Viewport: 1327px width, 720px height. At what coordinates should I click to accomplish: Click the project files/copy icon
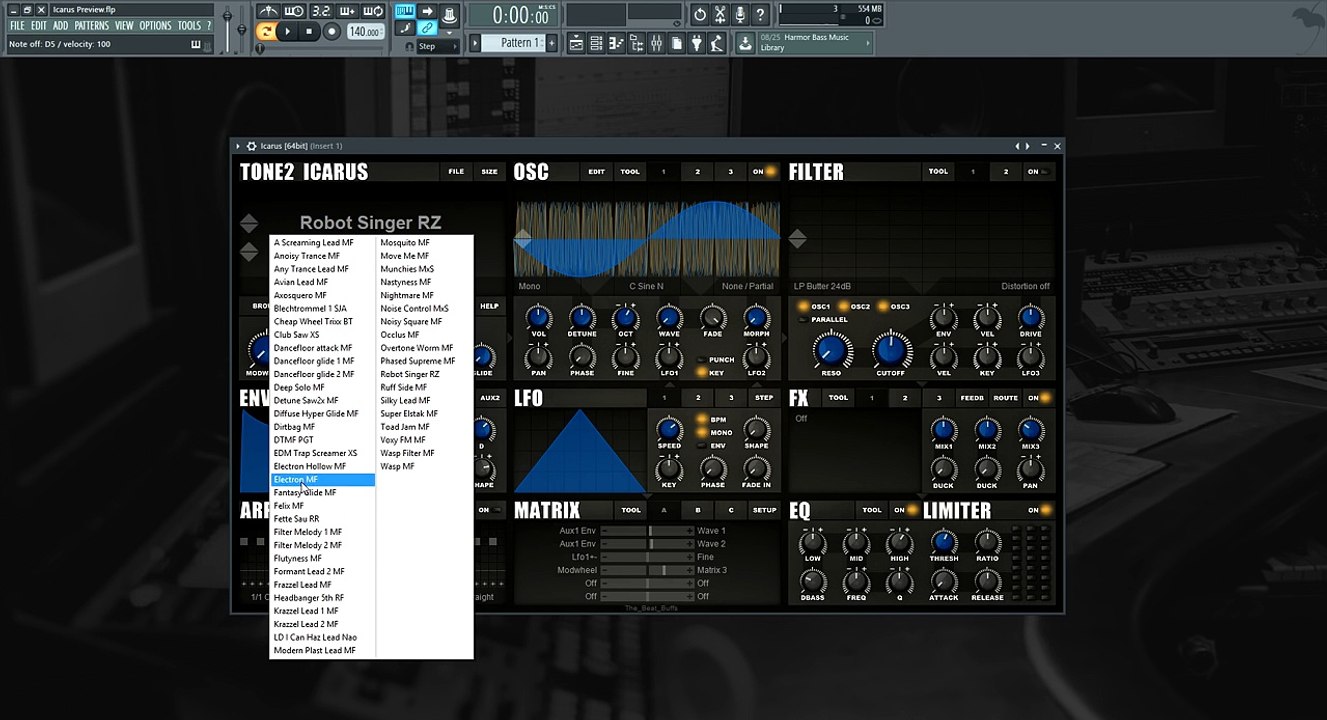pos(677,43)
